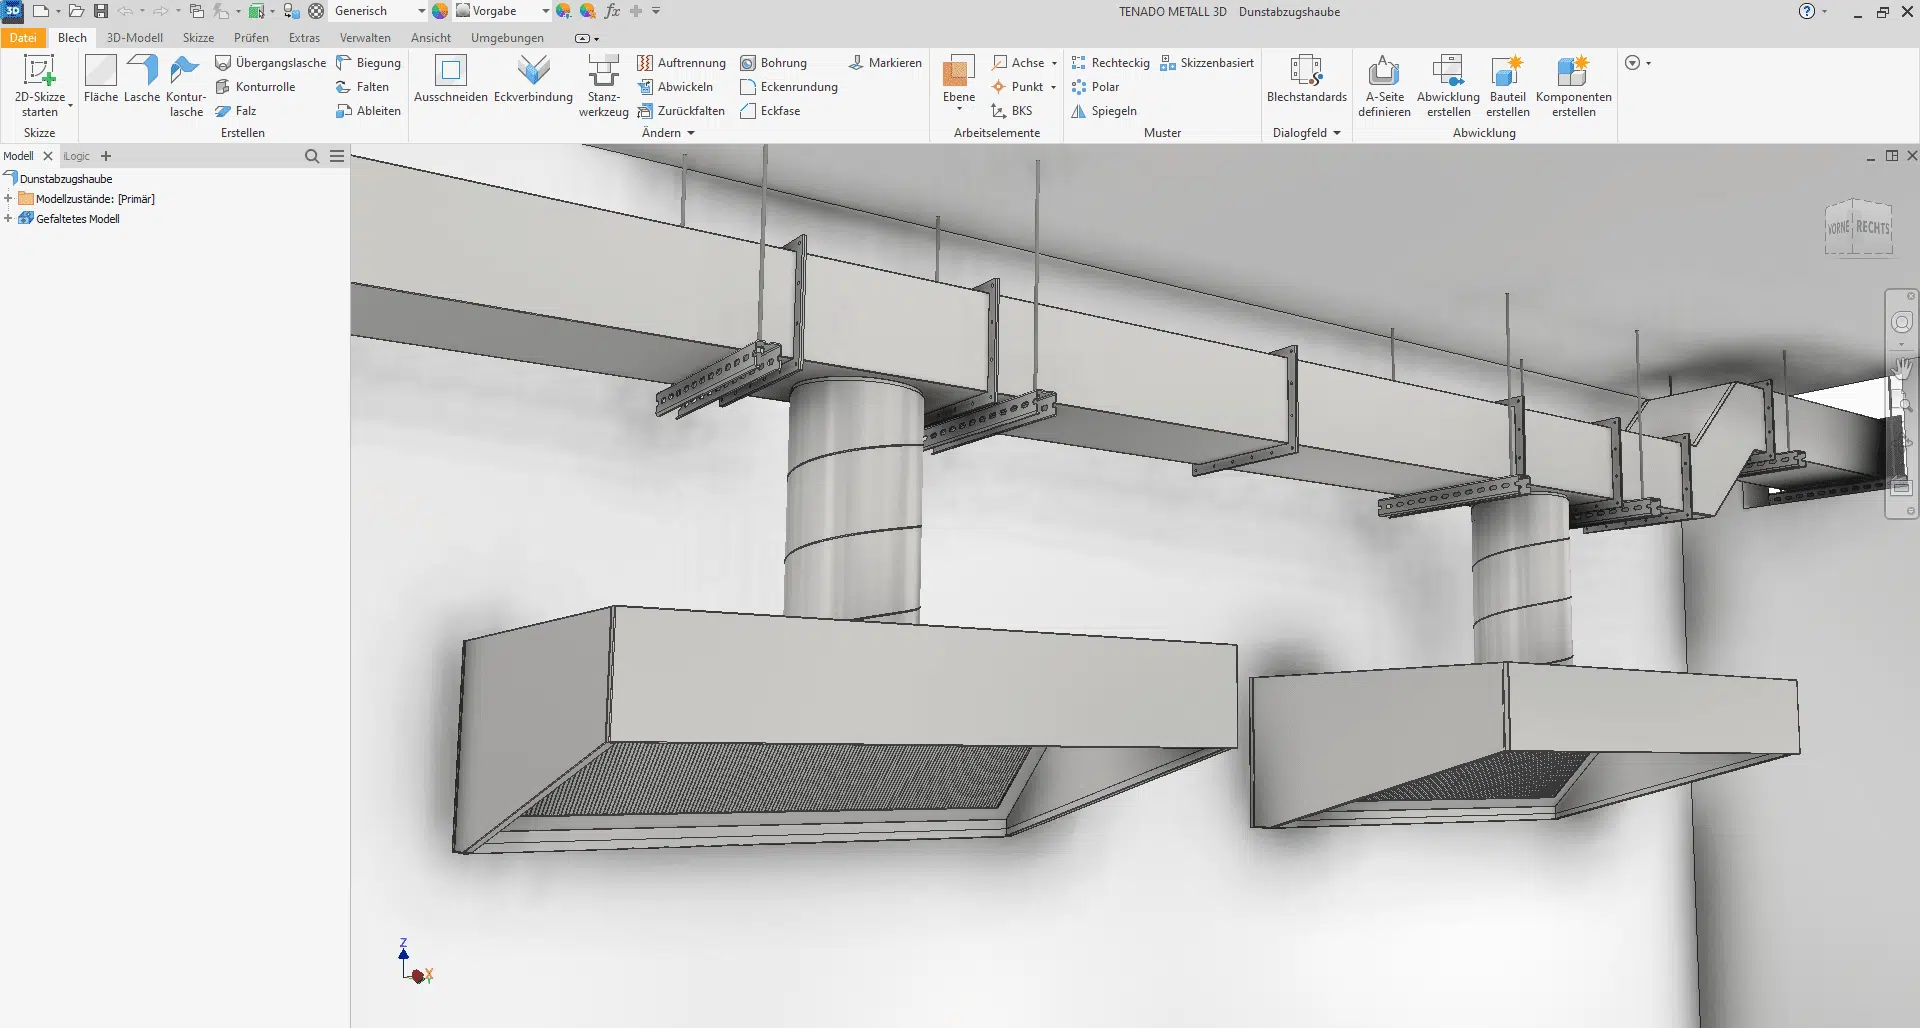The height and width of the screenshot is (1028, 1920).
Task: Switch to the 3D-Modell tab
Action: pos(135,38)
